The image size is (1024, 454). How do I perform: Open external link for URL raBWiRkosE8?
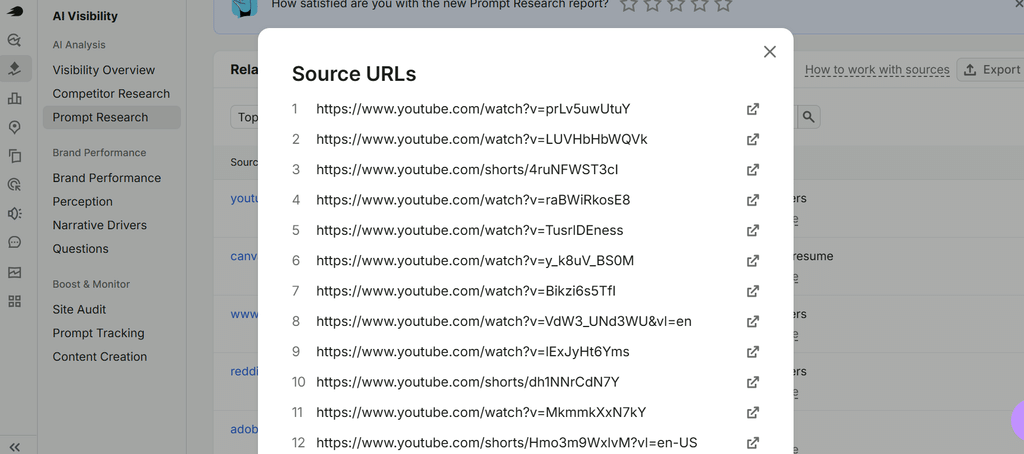[752, 200]
